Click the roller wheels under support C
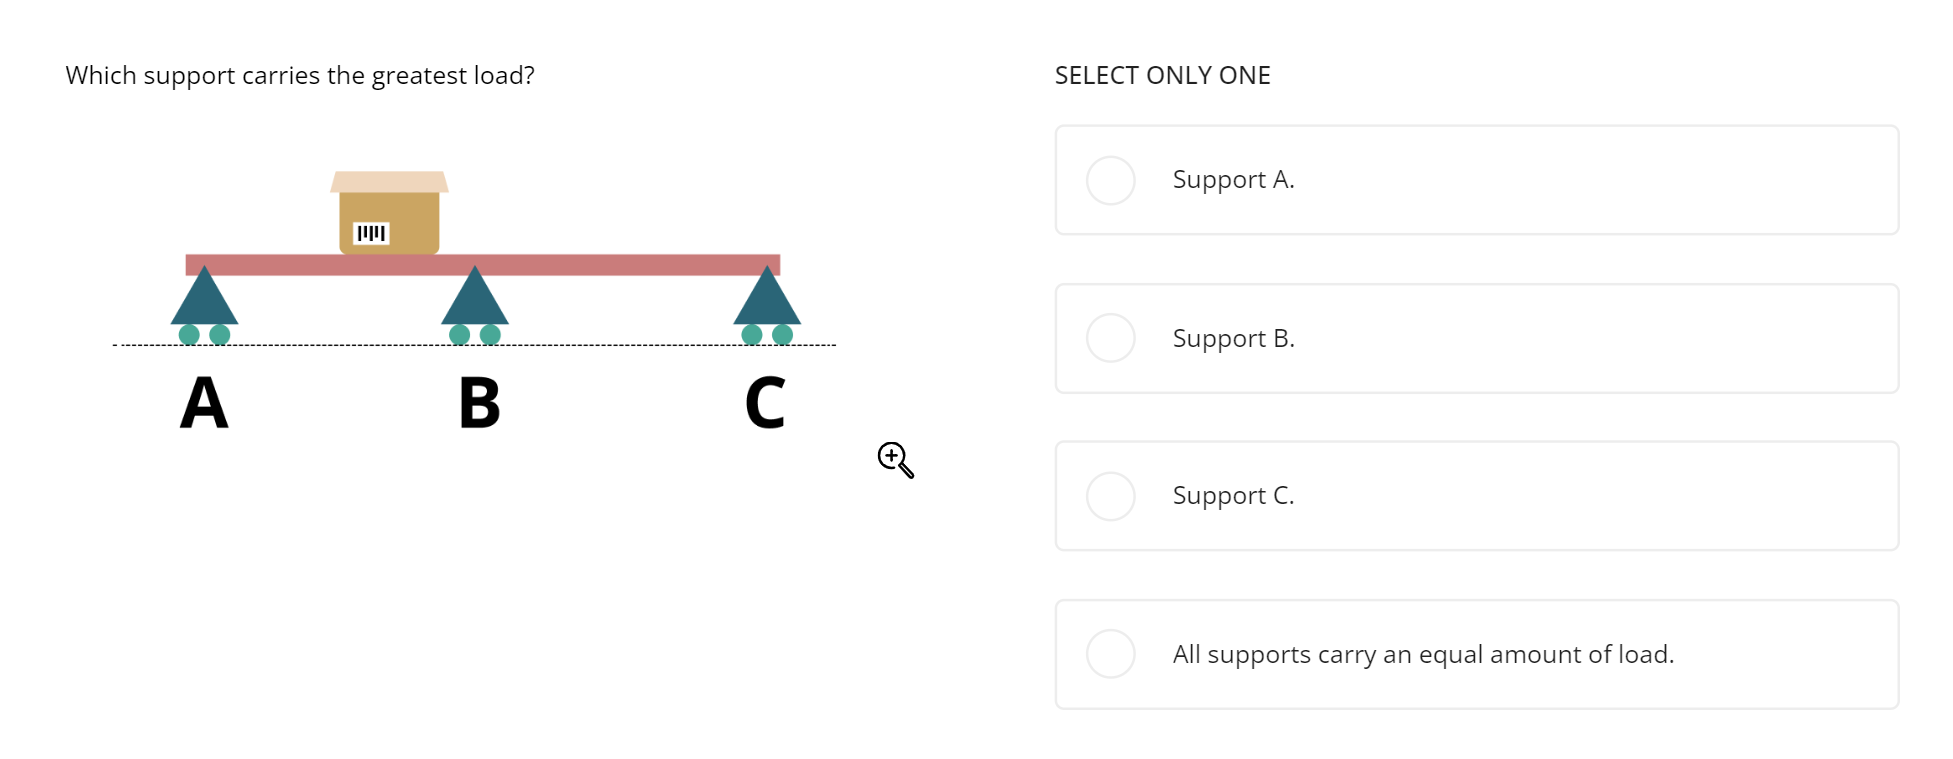The image size is (1953, 759). click(x=766, y=333)
